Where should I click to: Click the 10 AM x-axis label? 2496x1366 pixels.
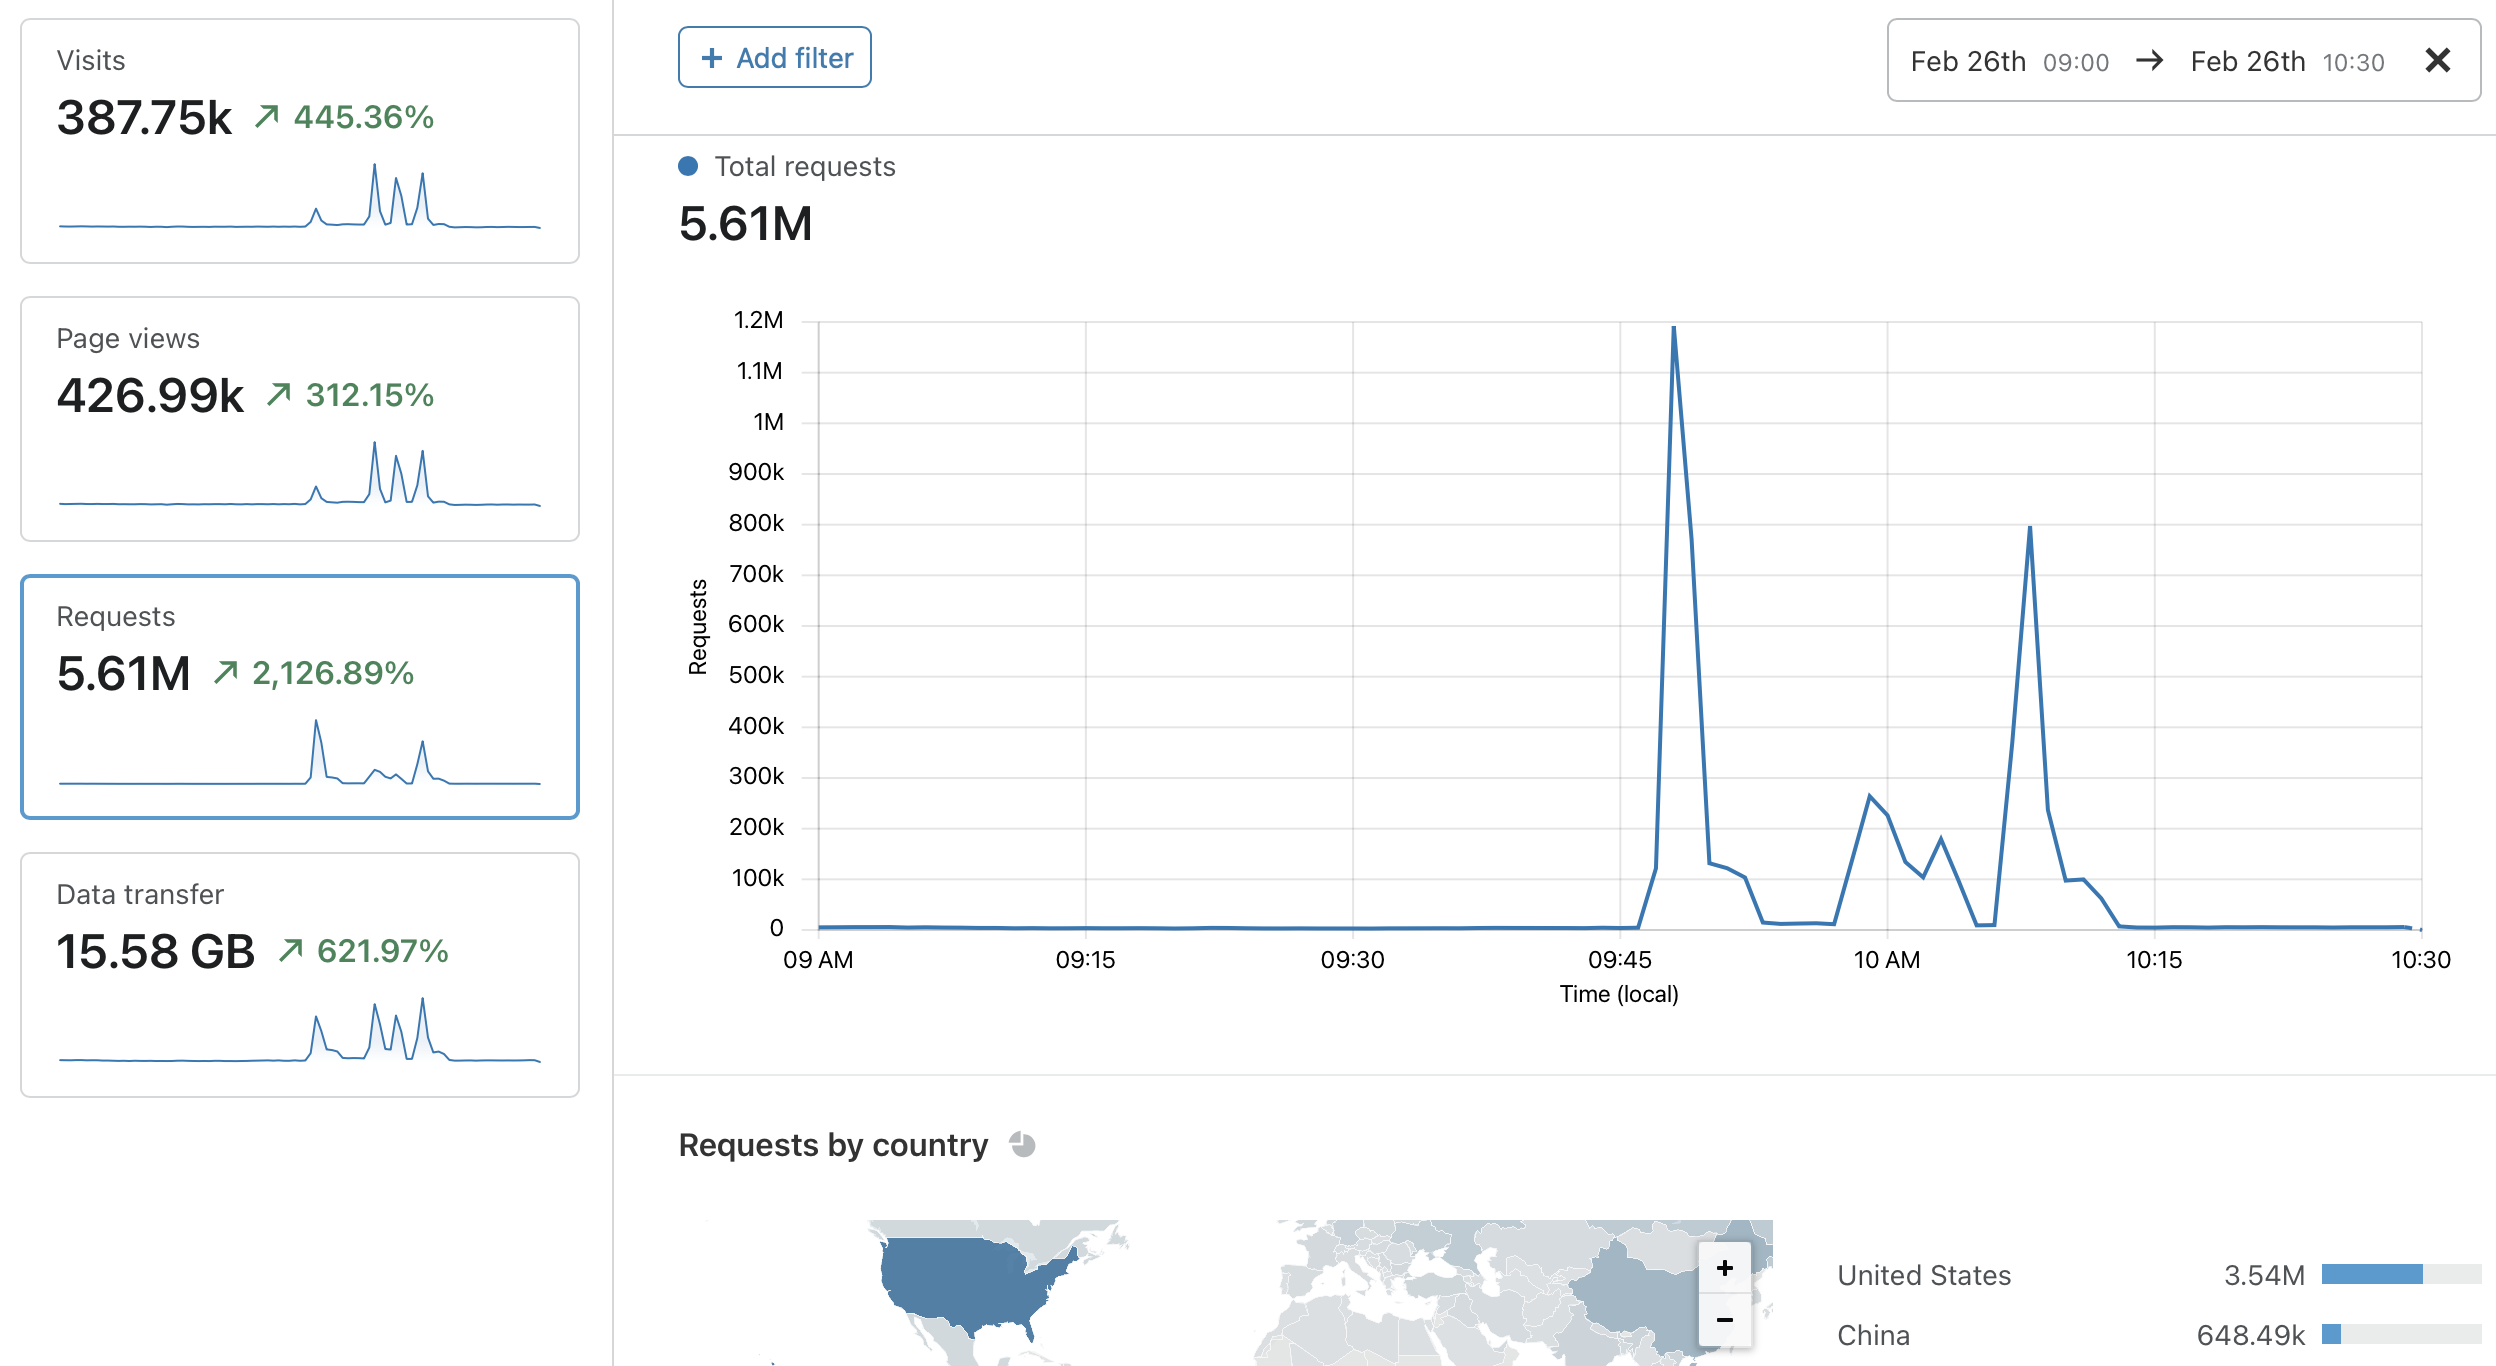pos(1887,960)
